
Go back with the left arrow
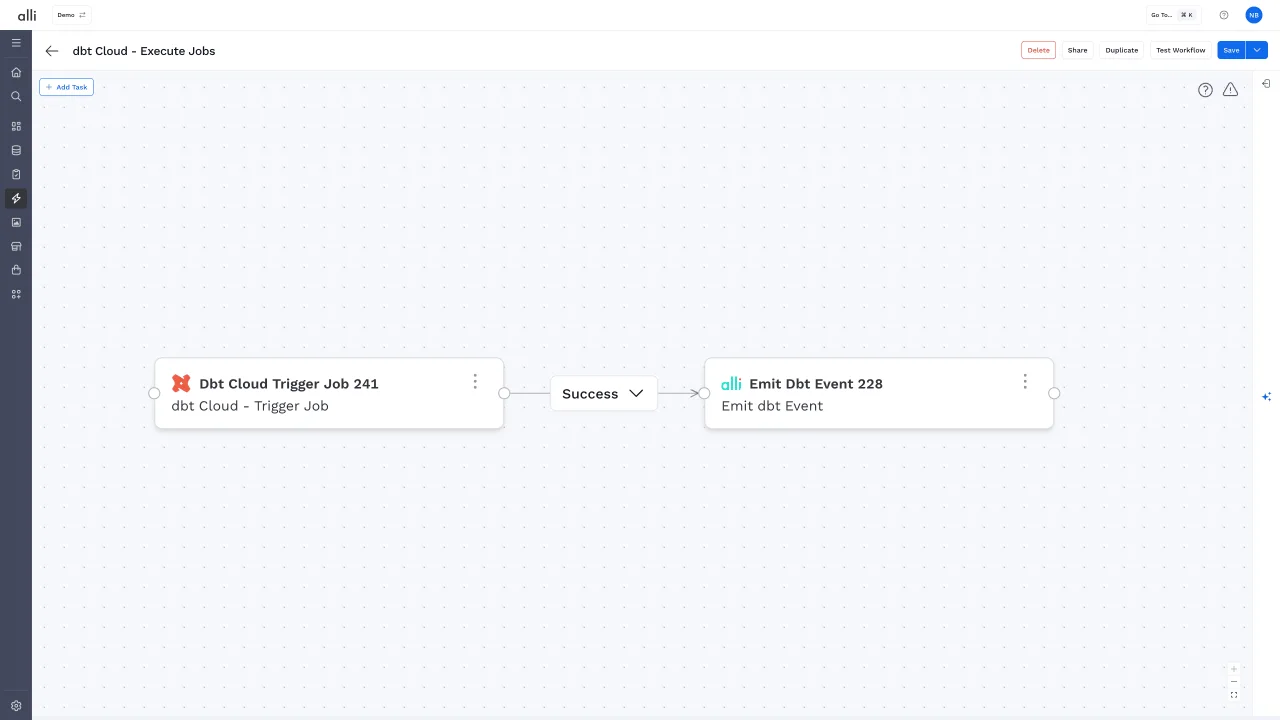click(52, 51)
